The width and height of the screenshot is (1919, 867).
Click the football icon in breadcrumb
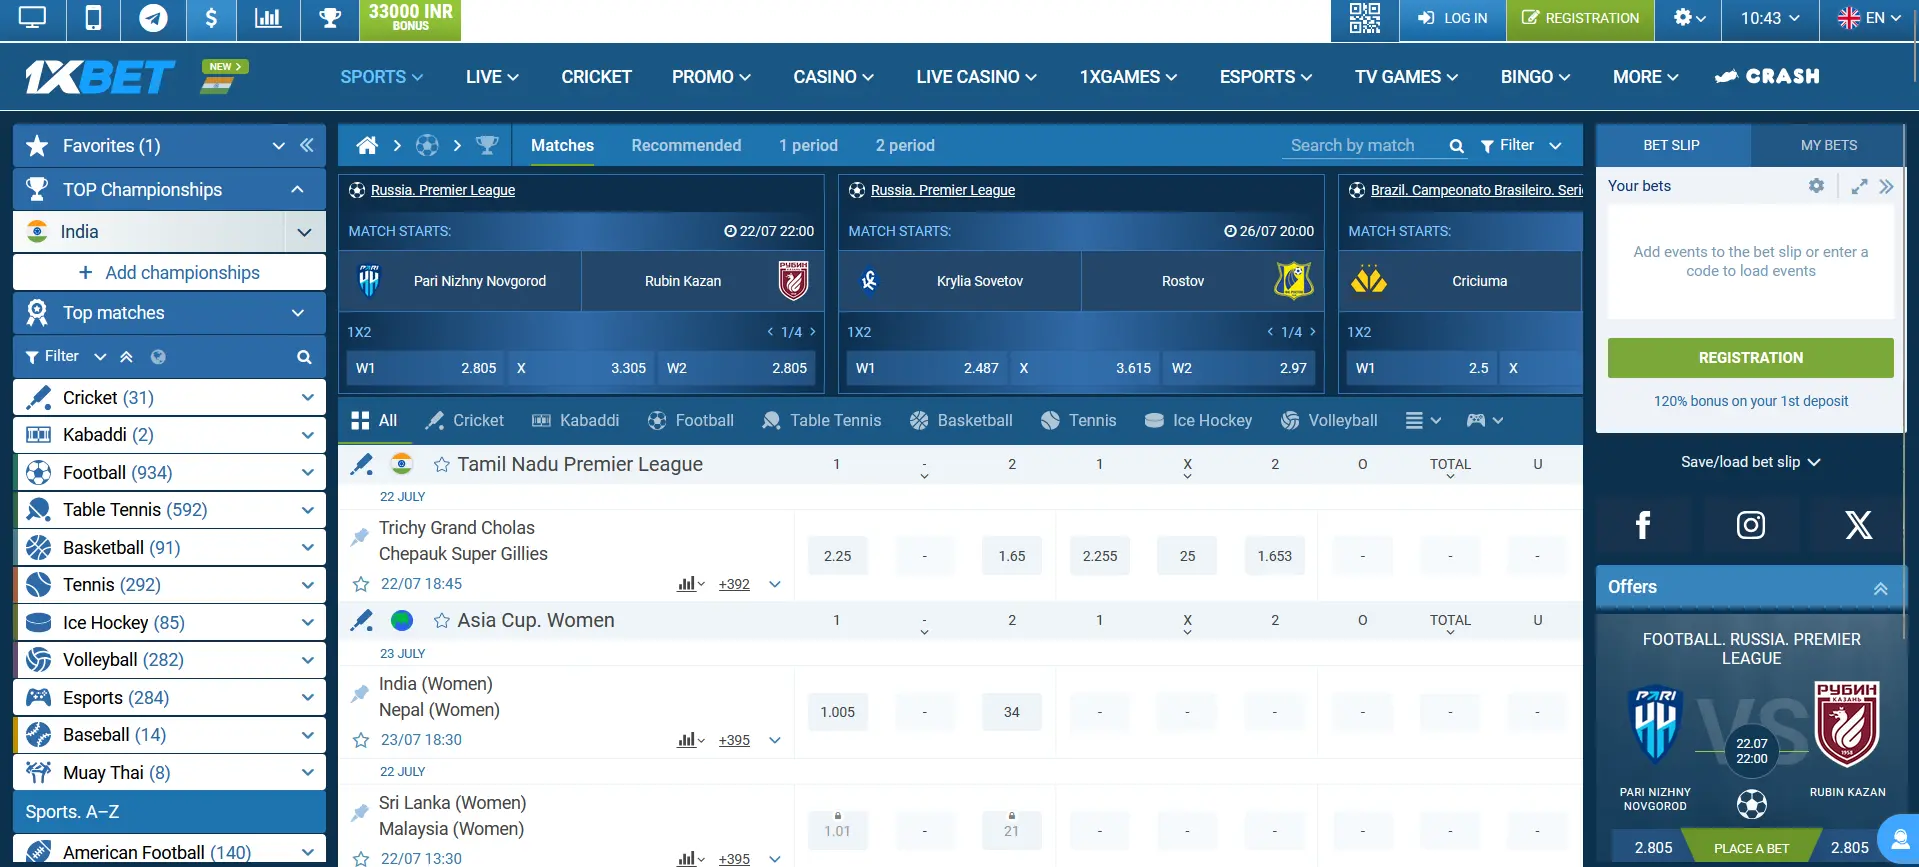coord(427,146)
